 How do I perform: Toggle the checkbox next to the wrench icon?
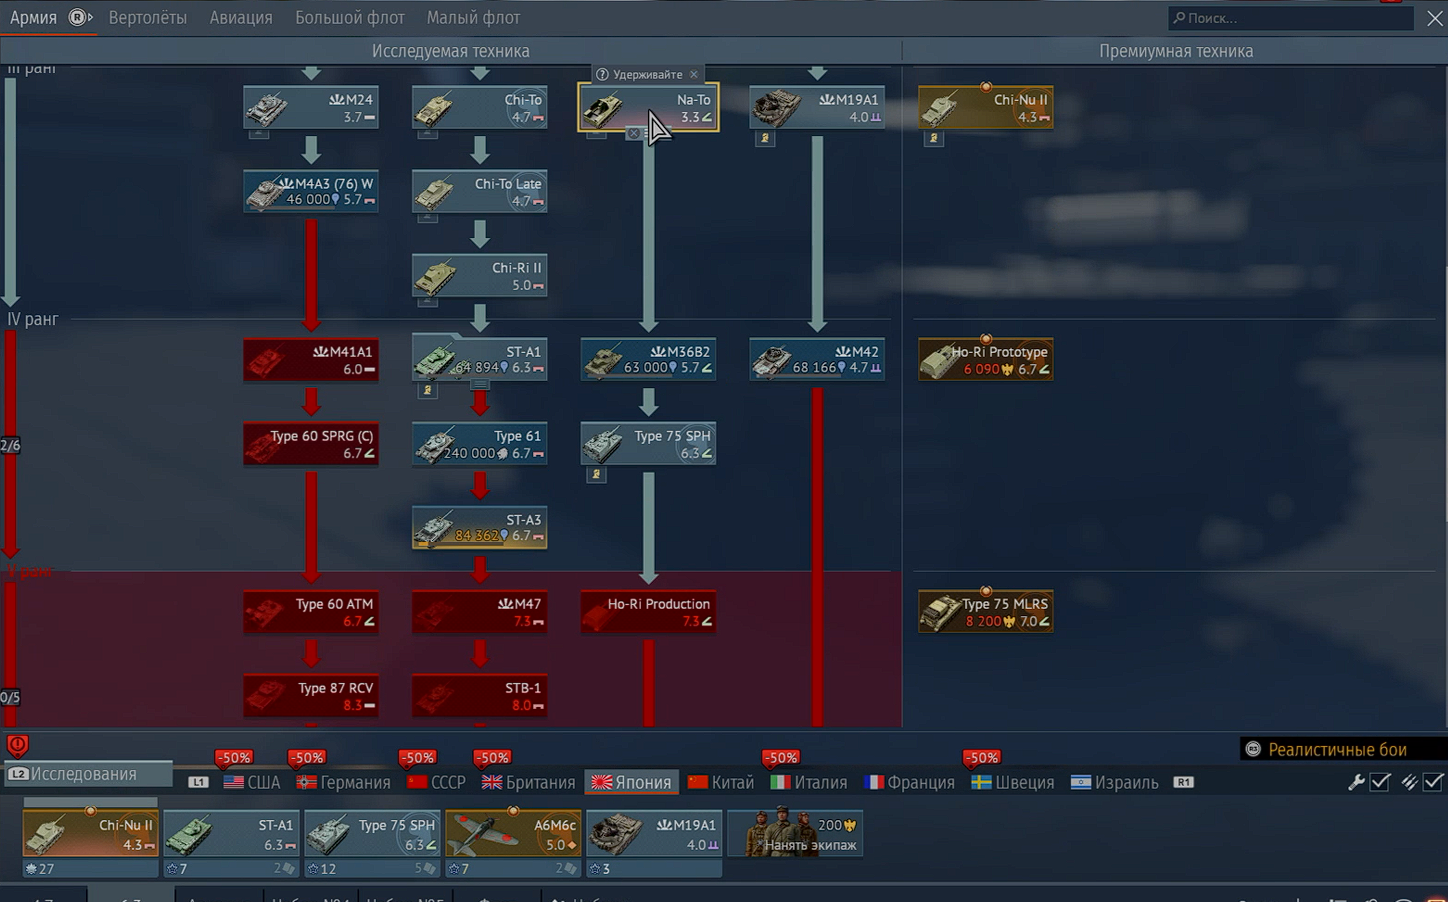click(1380, 782)
